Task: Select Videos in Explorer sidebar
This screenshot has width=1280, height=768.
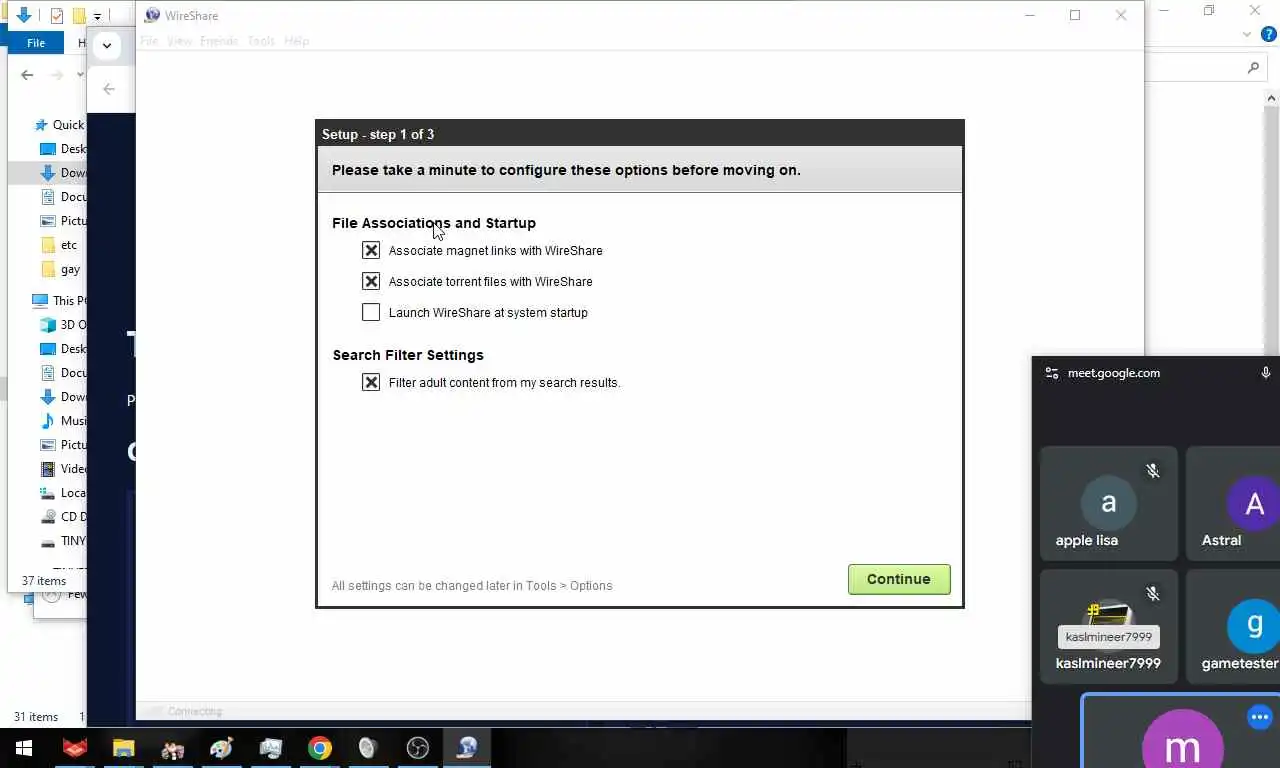Action: tap(63, 469)
